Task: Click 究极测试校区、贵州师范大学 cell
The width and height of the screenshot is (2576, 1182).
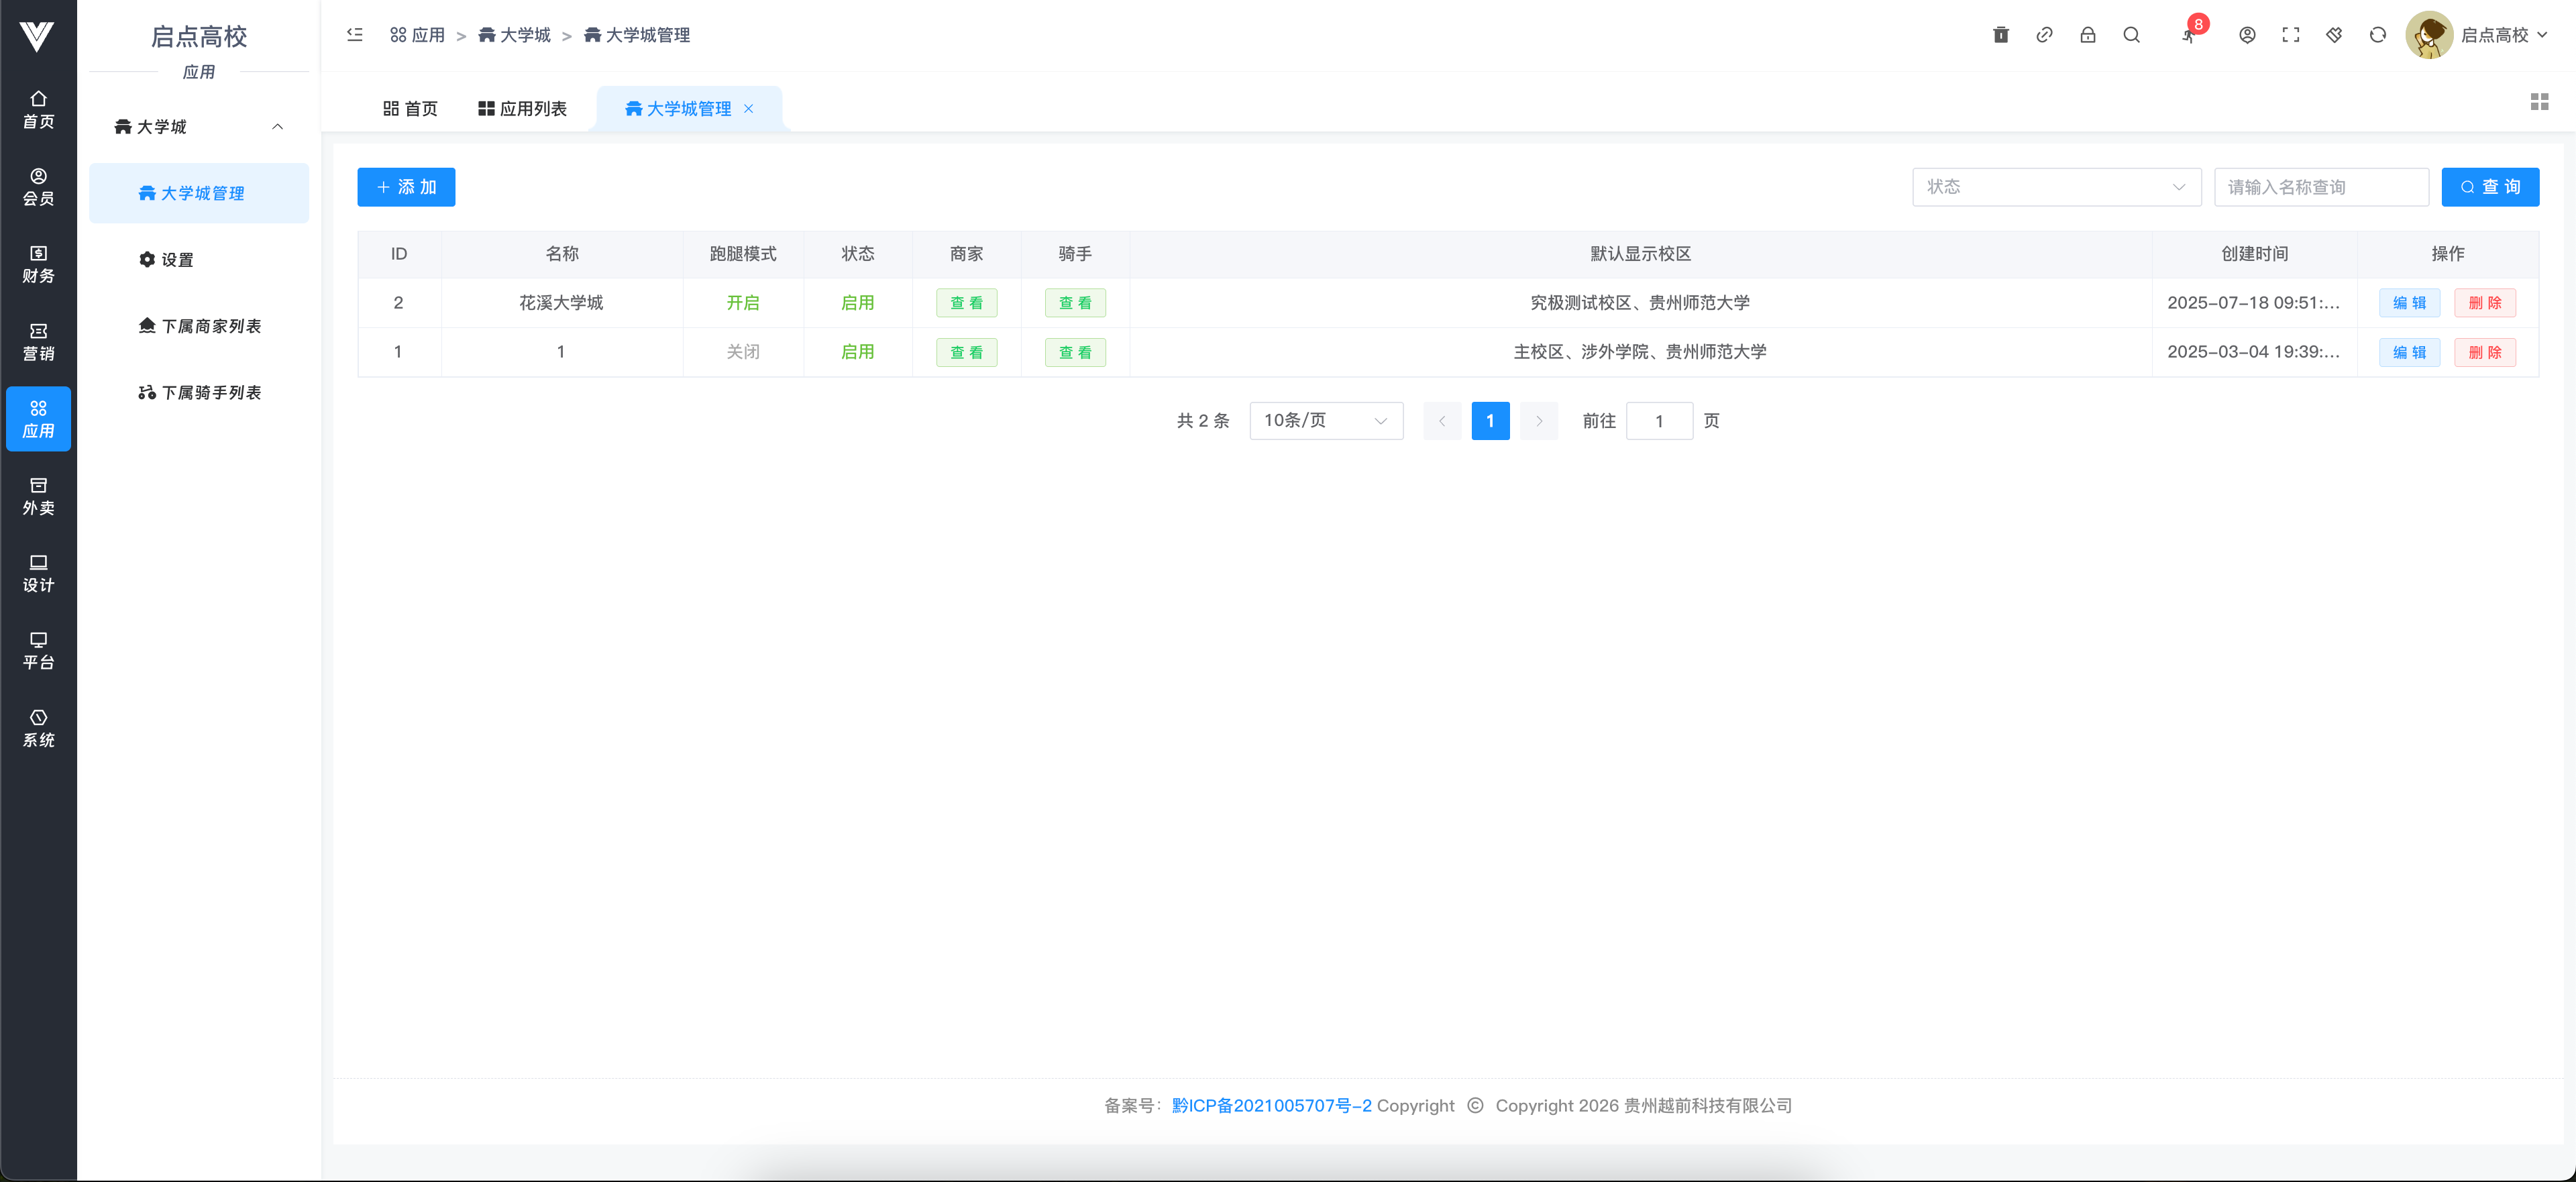Action: 1640,303
